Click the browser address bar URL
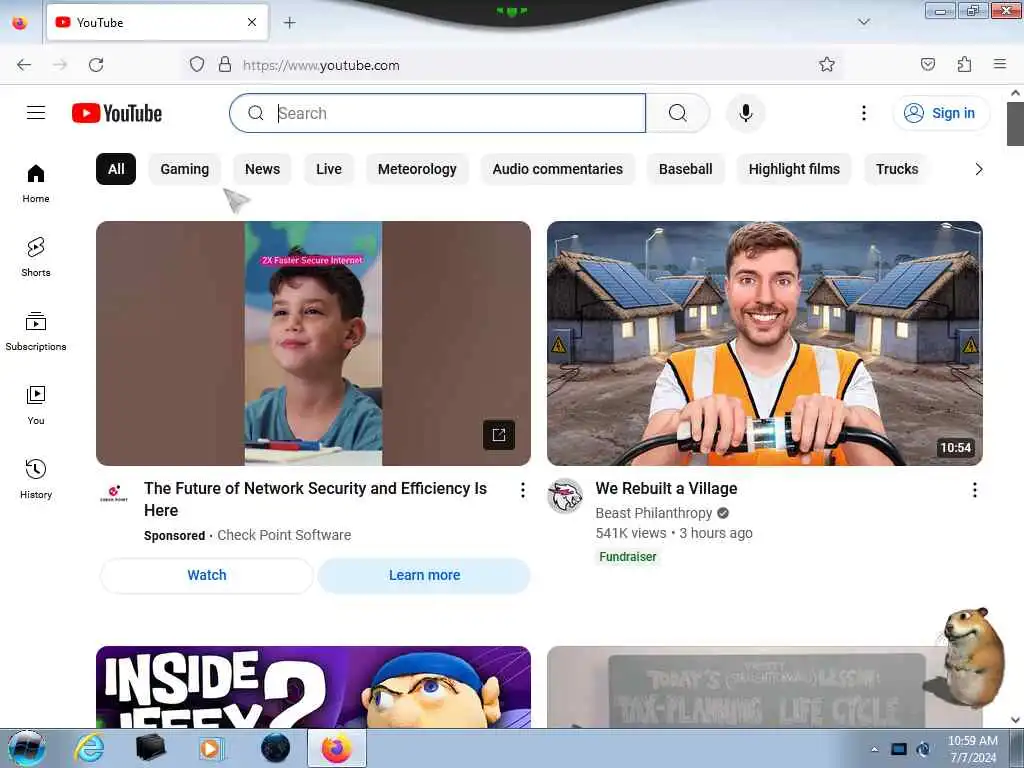The height and width of the screenshot is (768, 1024). [321, 65]
